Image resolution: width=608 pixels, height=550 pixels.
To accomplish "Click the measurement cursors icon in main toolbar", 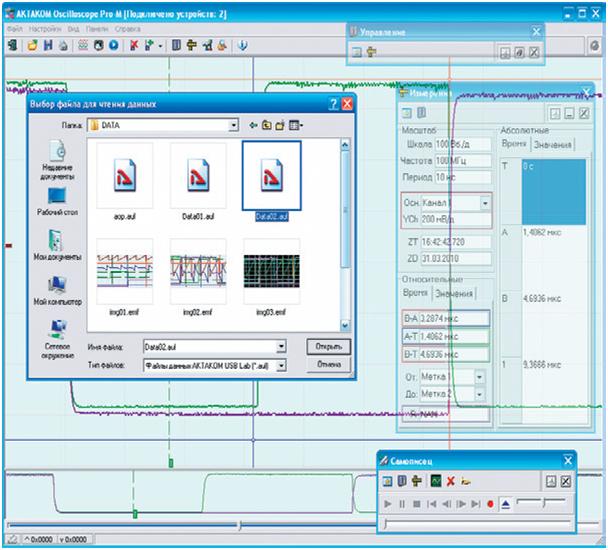I will coord(207,45).
